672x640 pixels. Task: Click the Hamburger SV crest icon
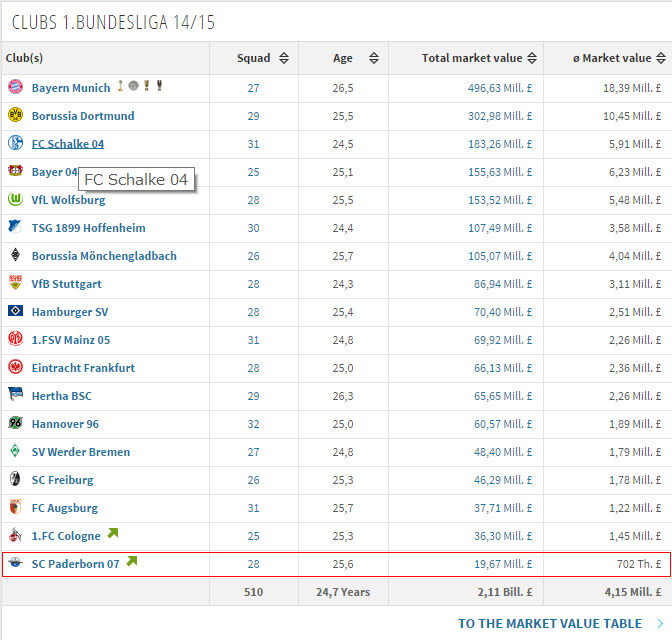tap(15, 312)
